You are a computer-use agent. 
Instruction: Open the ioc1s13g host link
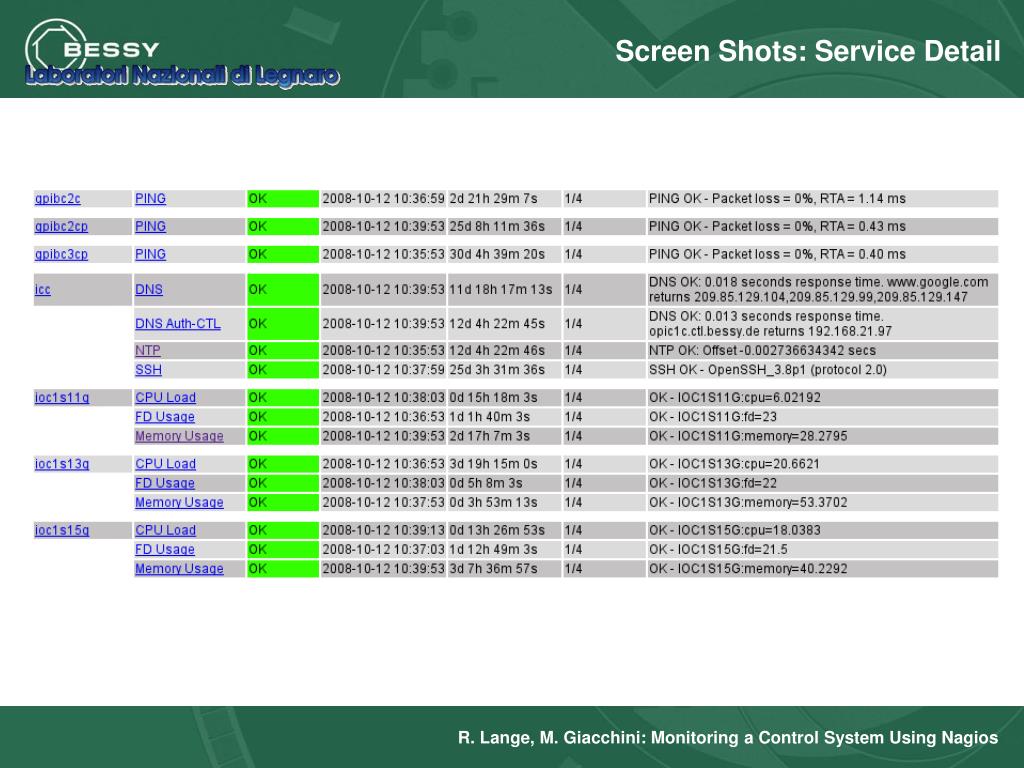[x=62, y=464]
